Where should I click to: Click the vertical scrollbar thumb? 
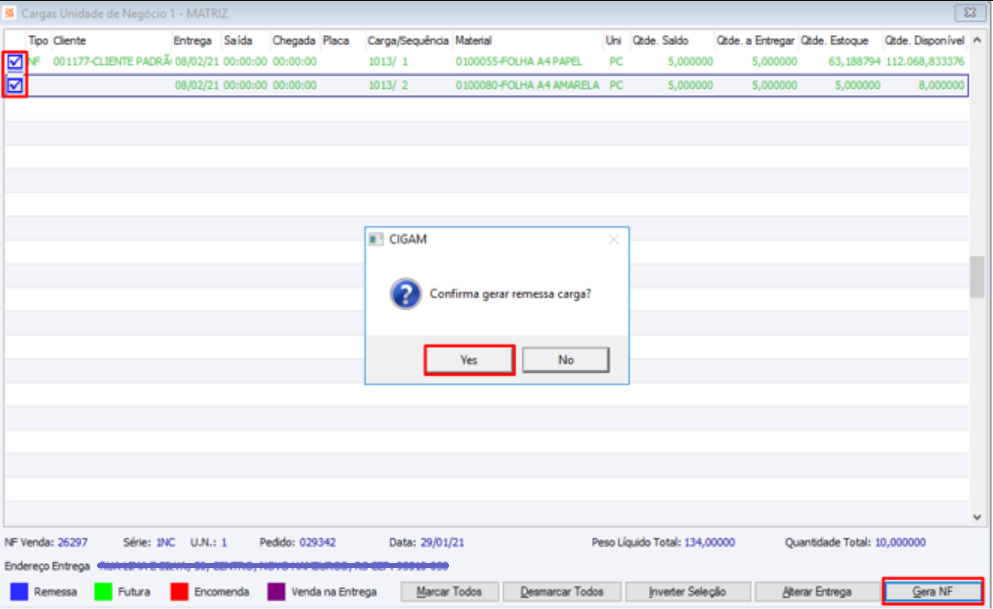[977, 277]
